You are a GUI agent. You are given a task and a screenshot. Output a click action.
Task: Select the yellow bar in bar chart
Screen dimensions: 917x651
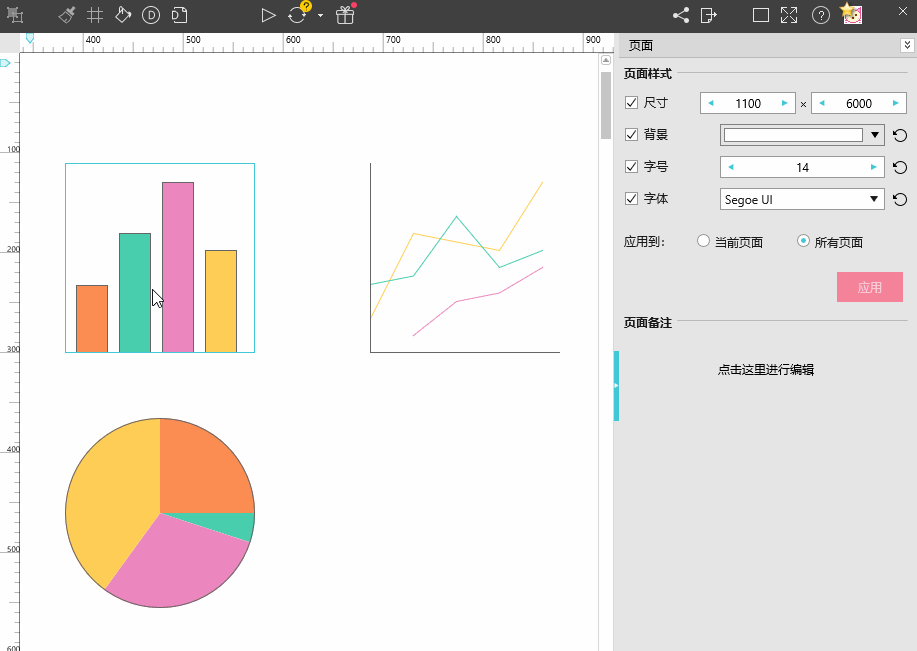[x=221, y=301]
